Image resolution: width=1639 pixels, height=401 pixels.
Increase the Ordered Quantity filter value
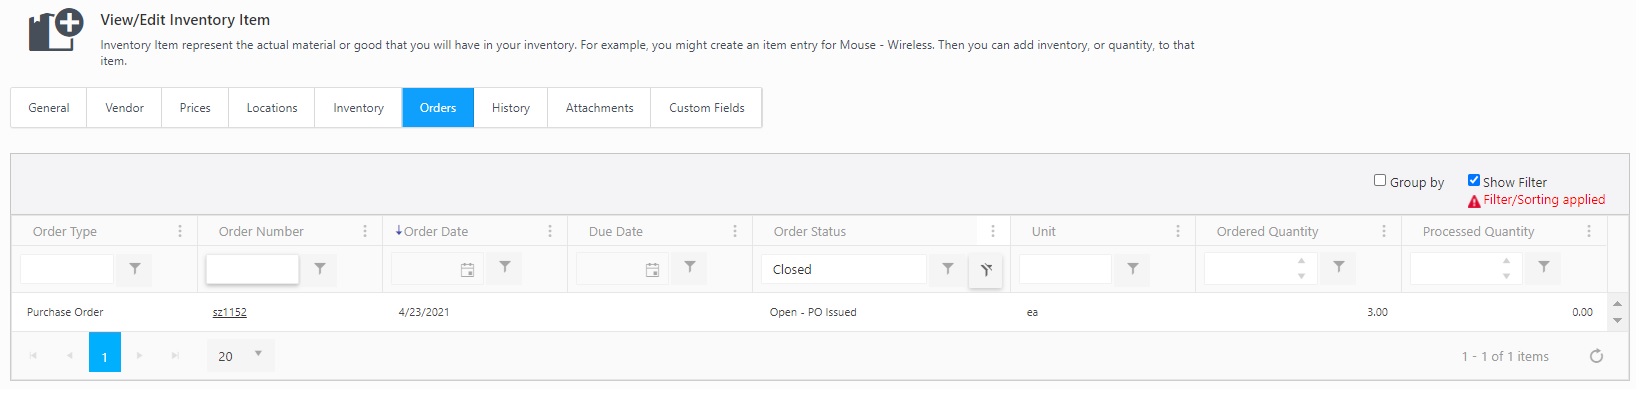[1301, 261]
